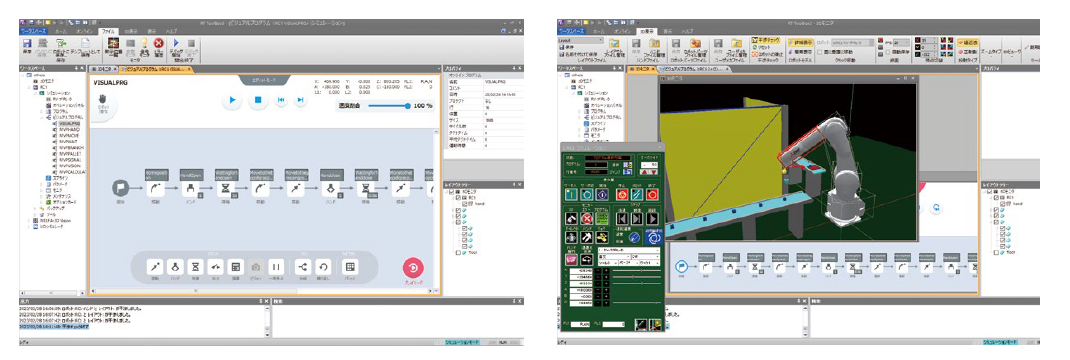This screenshot has height=360, width=1070.
Task: Pick the Pallet grid block from palette
Action: click(x=350, y=267)
